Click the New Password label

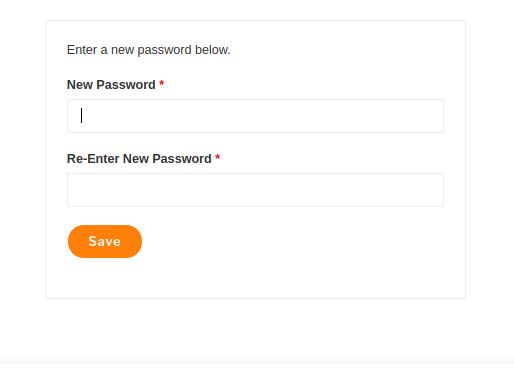click(x=111, y=85)
